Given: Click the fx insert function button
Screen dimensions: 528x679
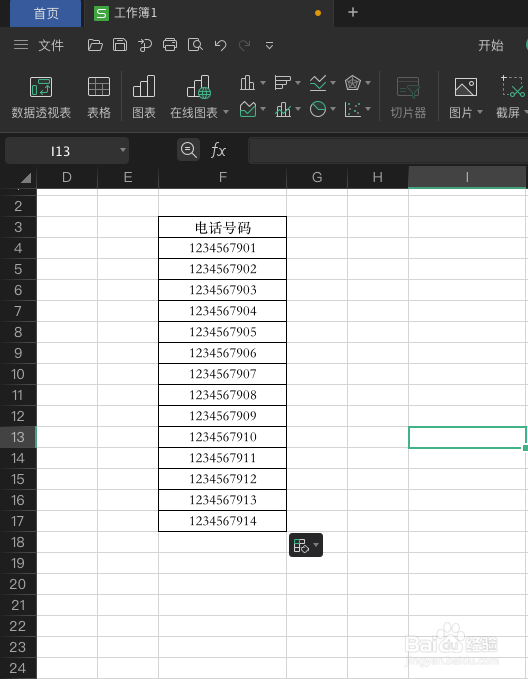Looking at the screenshot, I should point(218,150).
